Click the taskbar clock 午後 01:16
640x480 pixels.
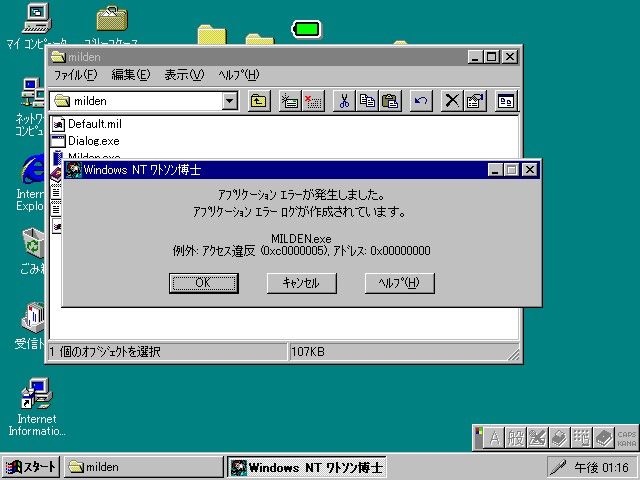(601, 467)
